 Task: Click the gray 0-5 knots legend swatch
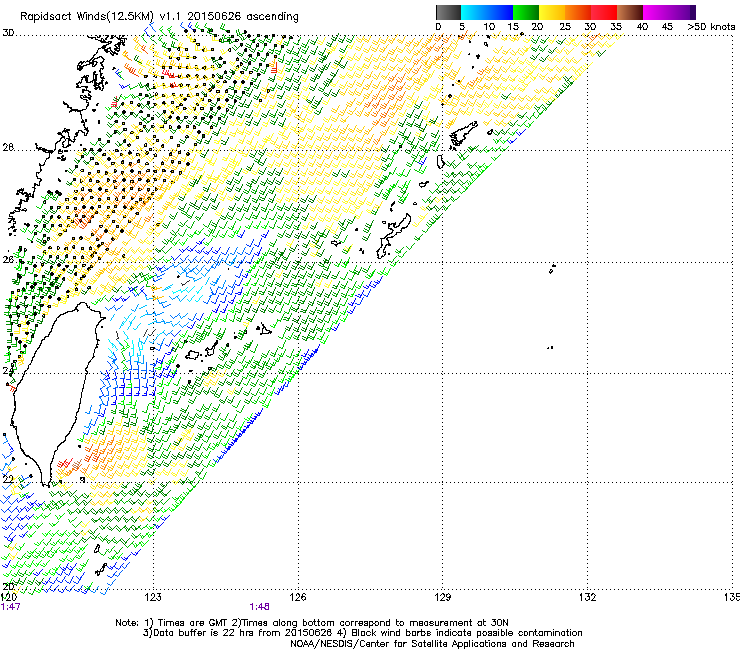pyautogui.click(x=448, y=12)
